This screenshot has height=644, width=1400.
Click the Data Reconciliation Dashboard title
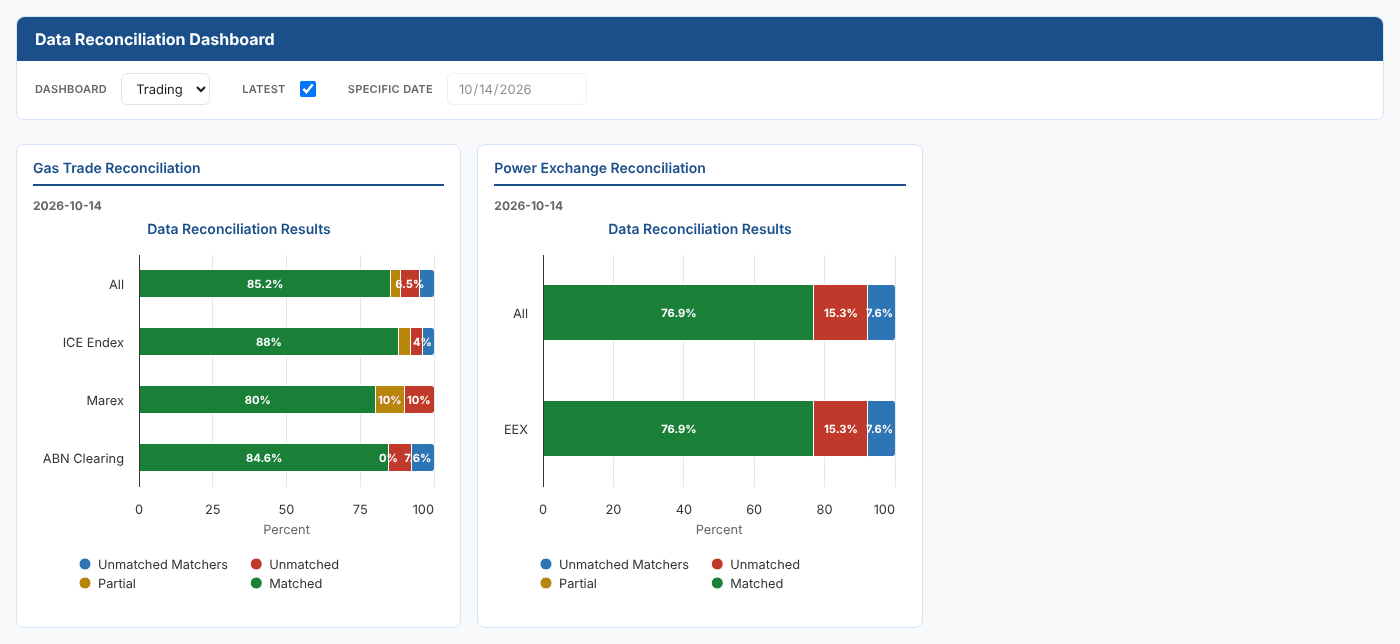(155, 40)
